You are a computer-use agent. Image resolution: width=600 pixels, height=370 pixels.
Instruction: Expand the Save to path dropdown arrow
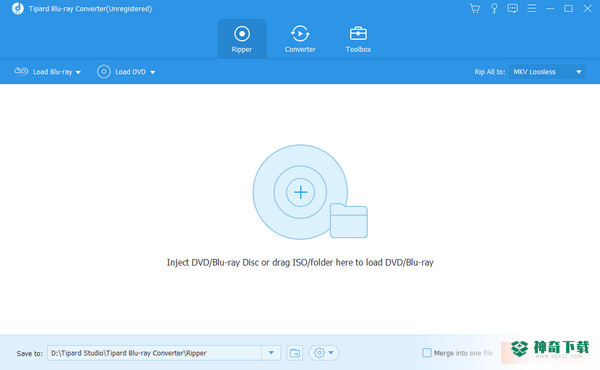pos(271,353)
